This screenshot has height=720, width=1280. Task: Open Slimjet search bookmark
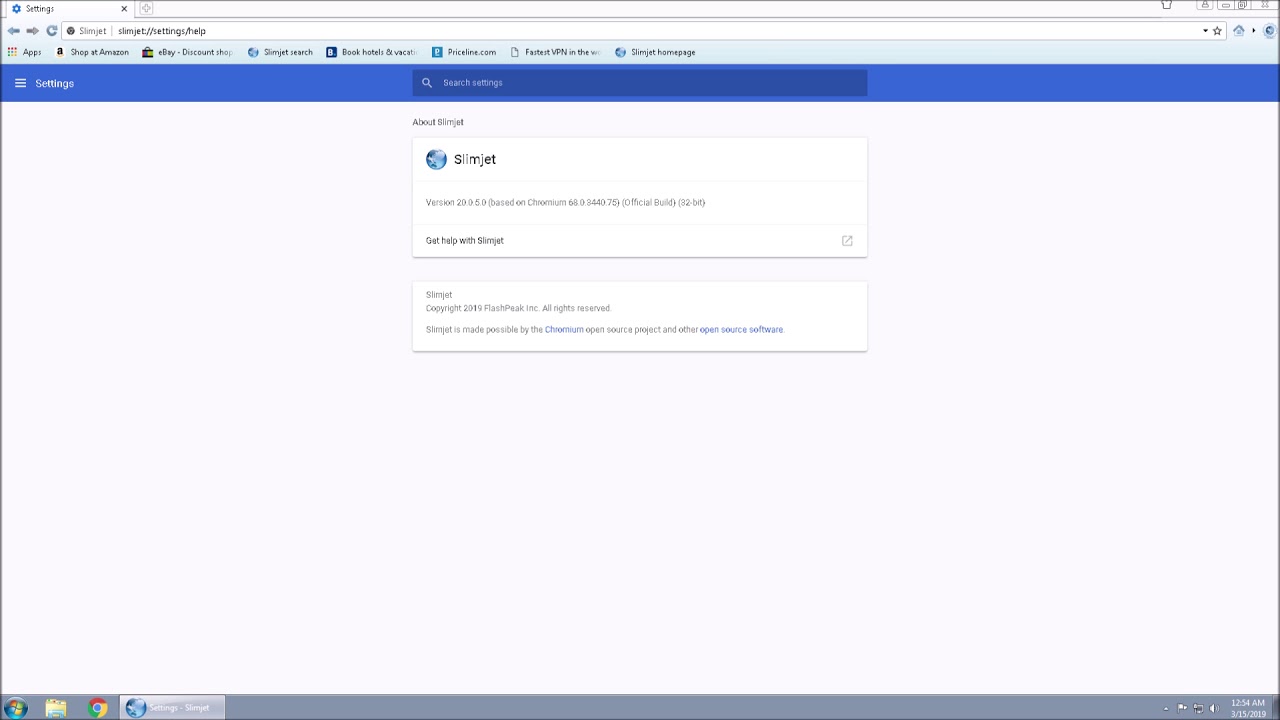tap(280, 52)
